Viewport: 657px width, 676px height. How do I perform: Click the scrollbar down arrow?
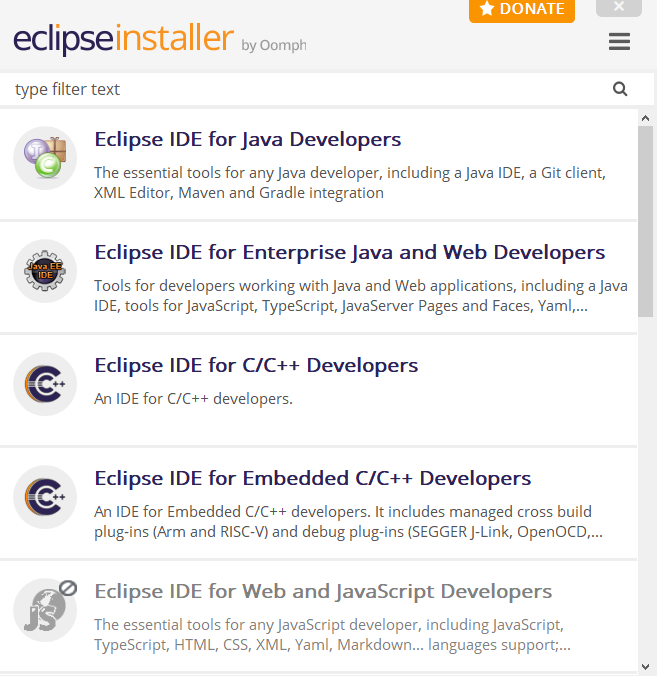[645, 667]
